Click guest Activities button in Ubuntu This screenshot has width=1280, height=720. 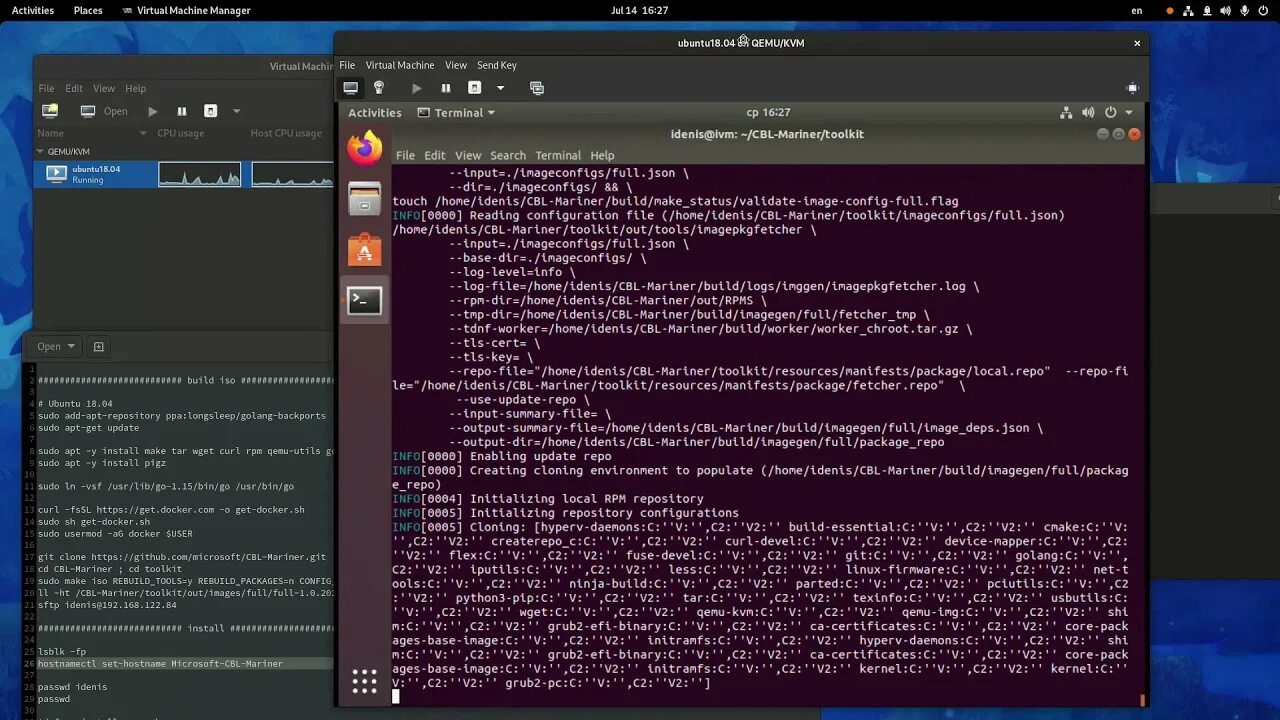(375, 113)
